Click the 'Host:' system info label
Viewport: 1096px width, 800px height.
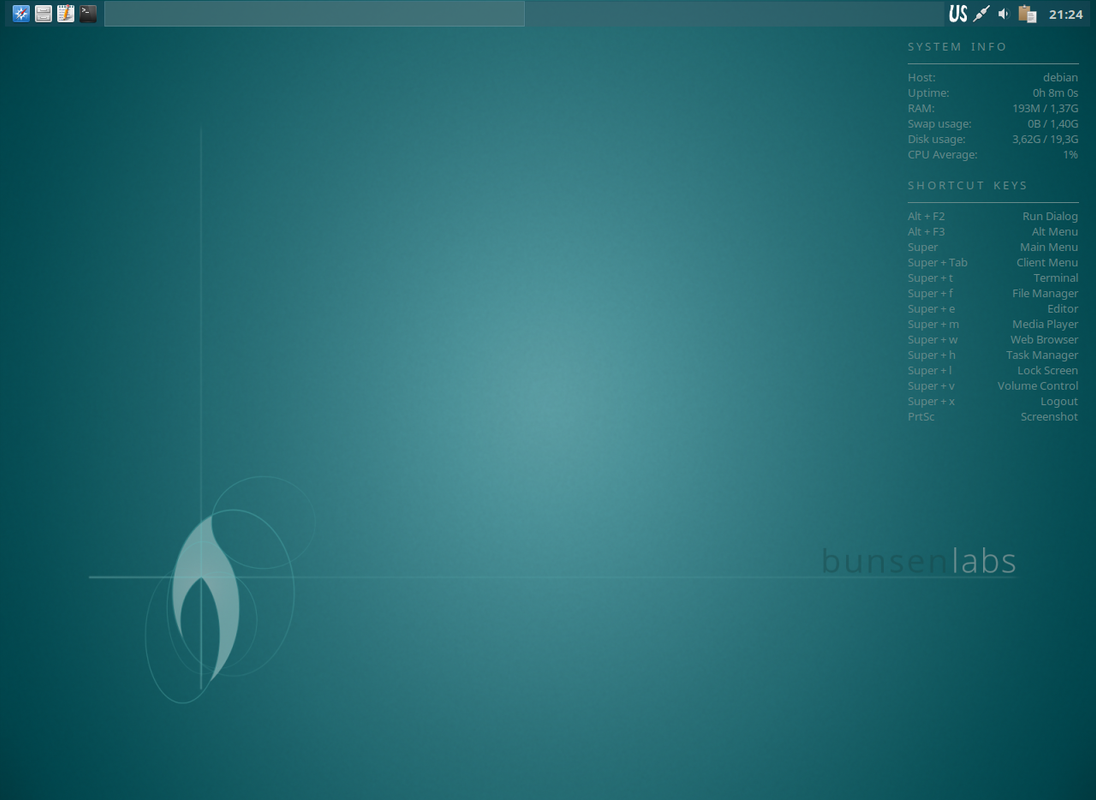coord(921,78)
